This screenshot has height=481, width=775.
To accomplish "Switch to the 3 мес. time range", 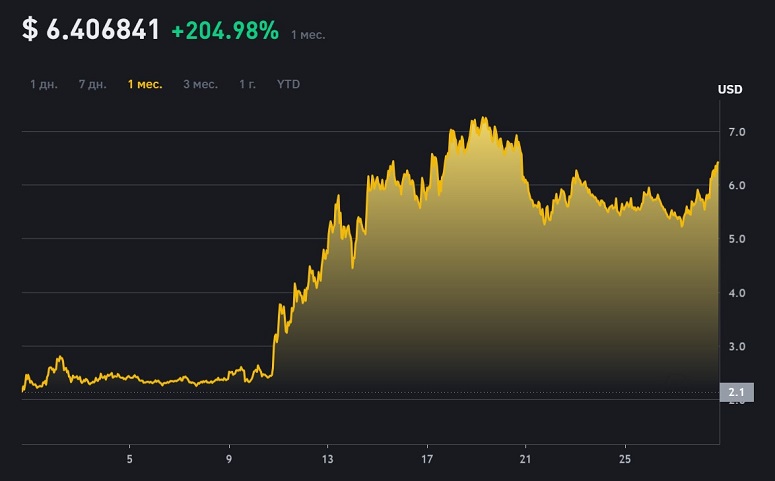I will click(x=200, y=85).
